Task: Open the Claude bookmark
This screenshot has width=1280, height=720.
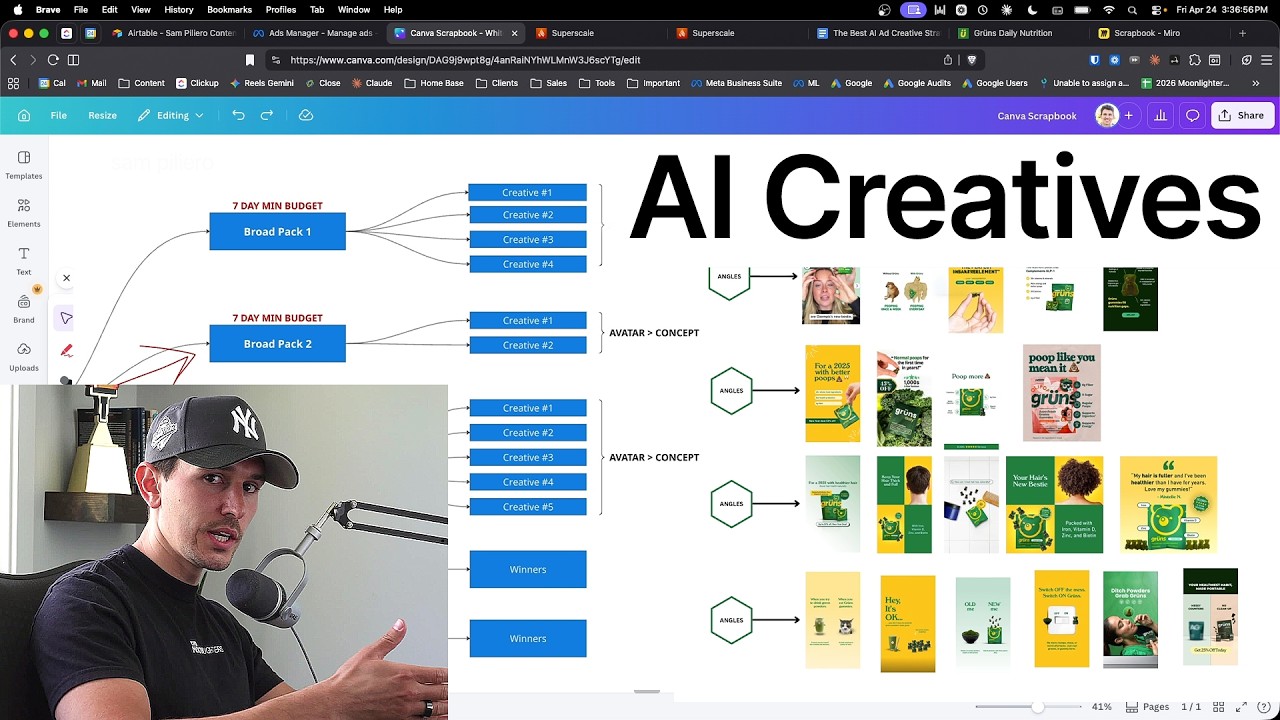Action: pyautogui.click(x=371, y=83)
